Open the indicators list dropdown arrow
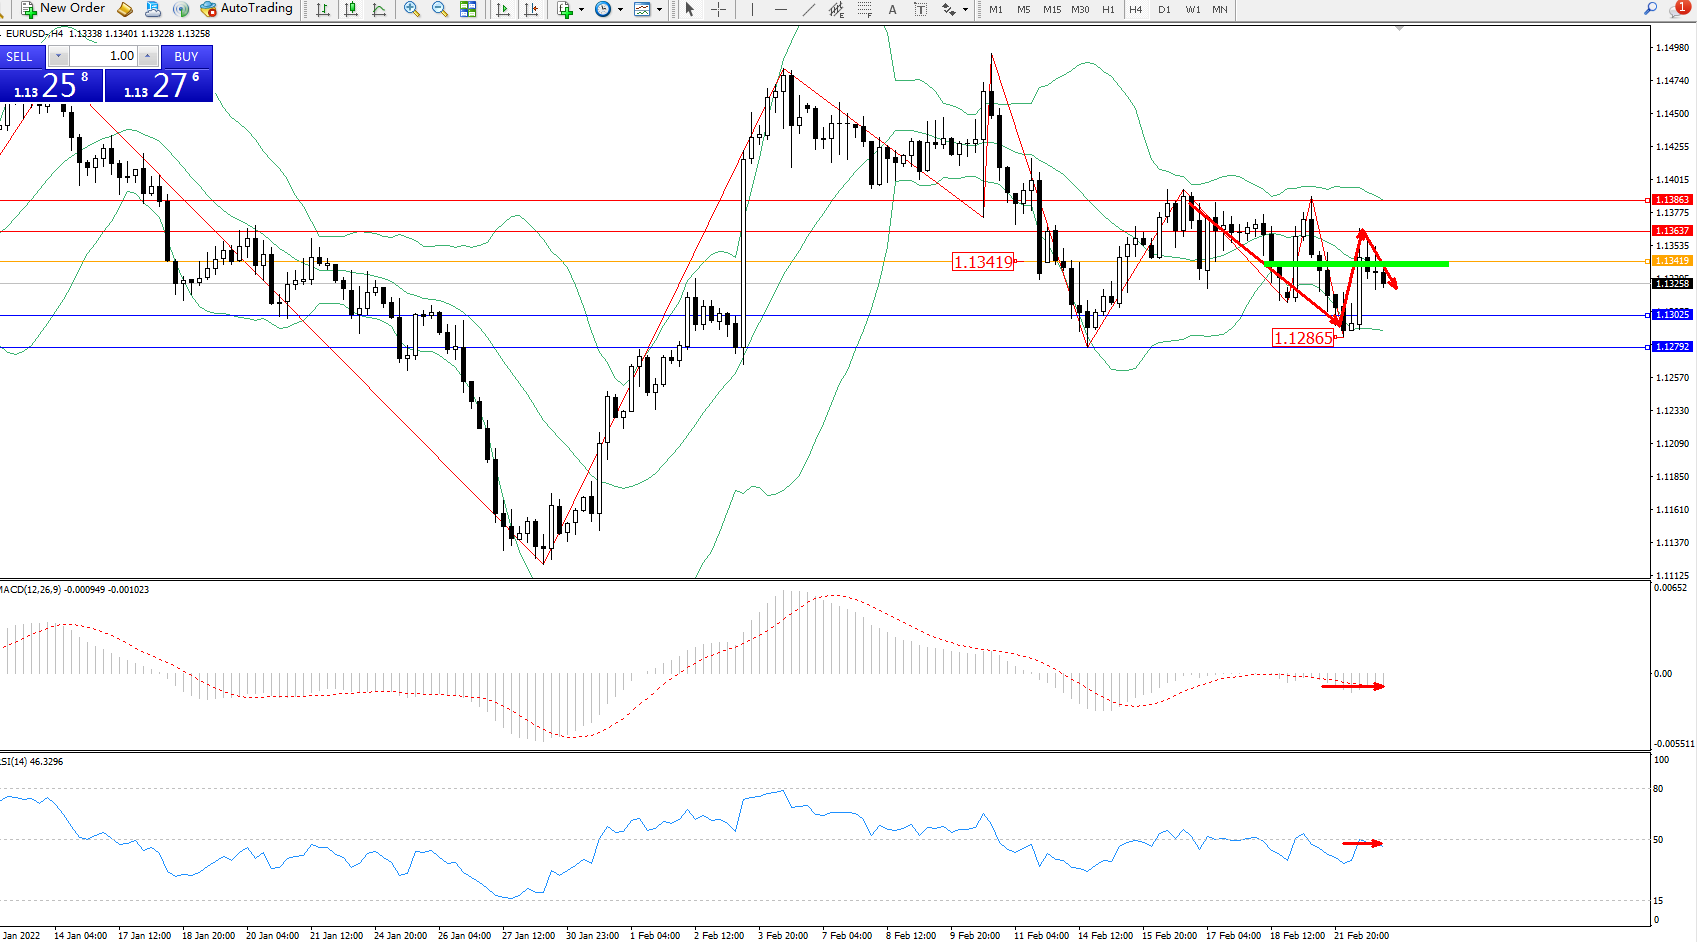1697x942 pixels. point(581,9)
